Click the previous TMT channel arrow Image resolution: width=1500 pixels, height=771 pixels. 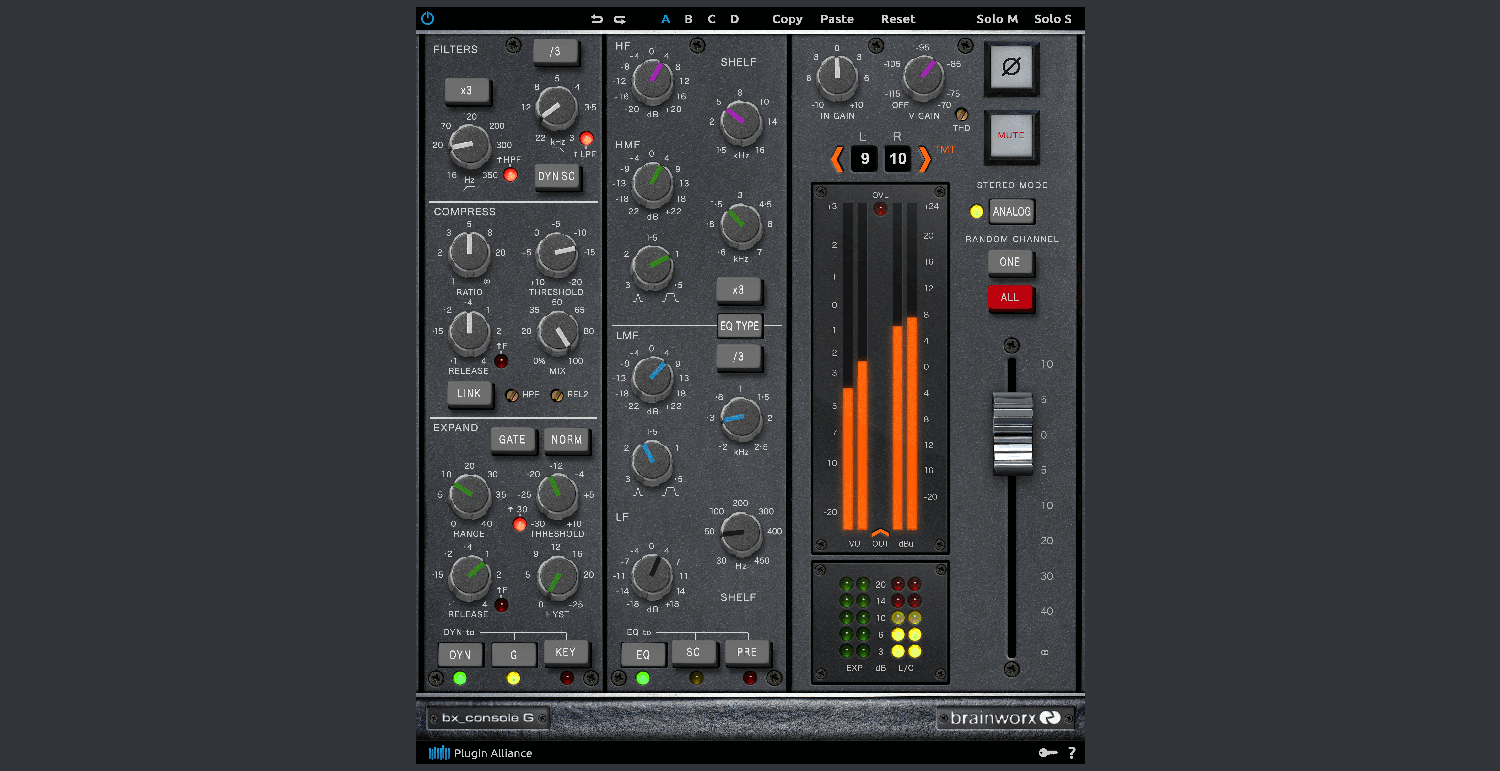[837, 158]
